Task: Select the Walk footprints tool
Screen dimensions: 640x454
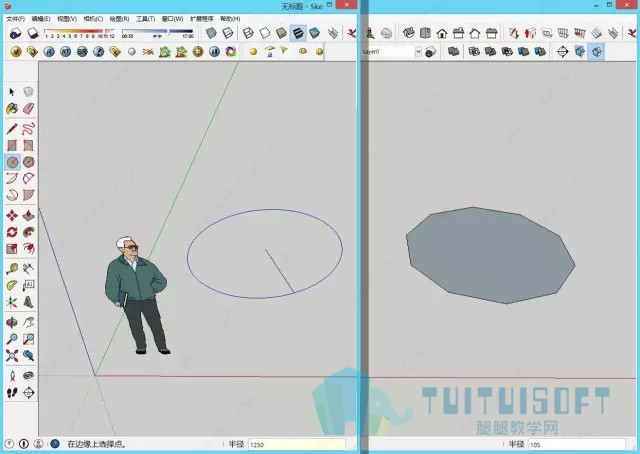Action: tap(12, 393)
